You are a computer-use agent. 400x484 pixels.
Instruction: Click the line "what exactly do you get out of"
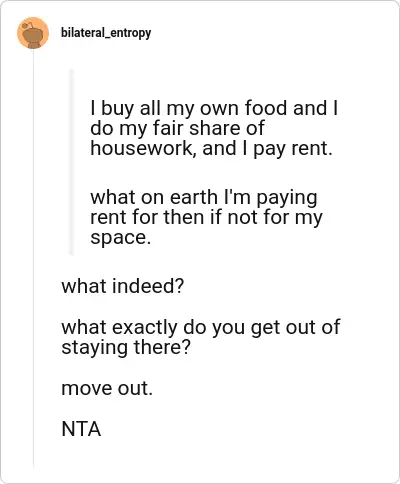pos(201,327)
